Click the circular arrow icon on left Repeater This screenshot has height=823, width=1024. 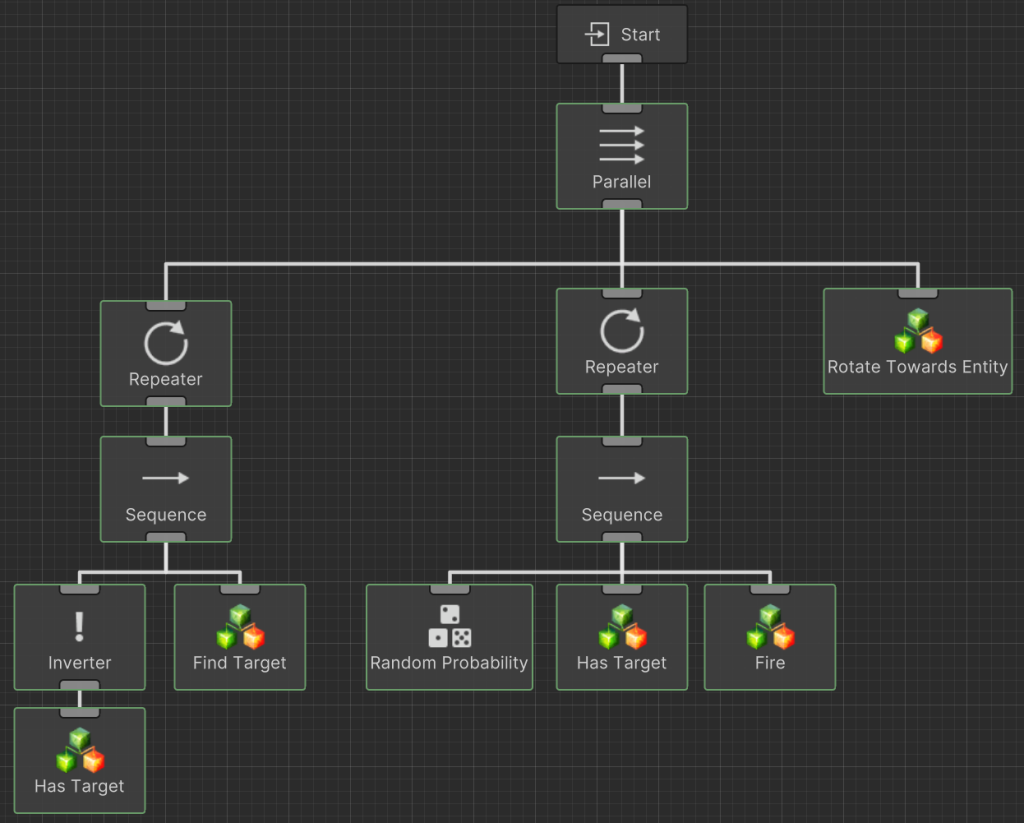tap(166, 342)
